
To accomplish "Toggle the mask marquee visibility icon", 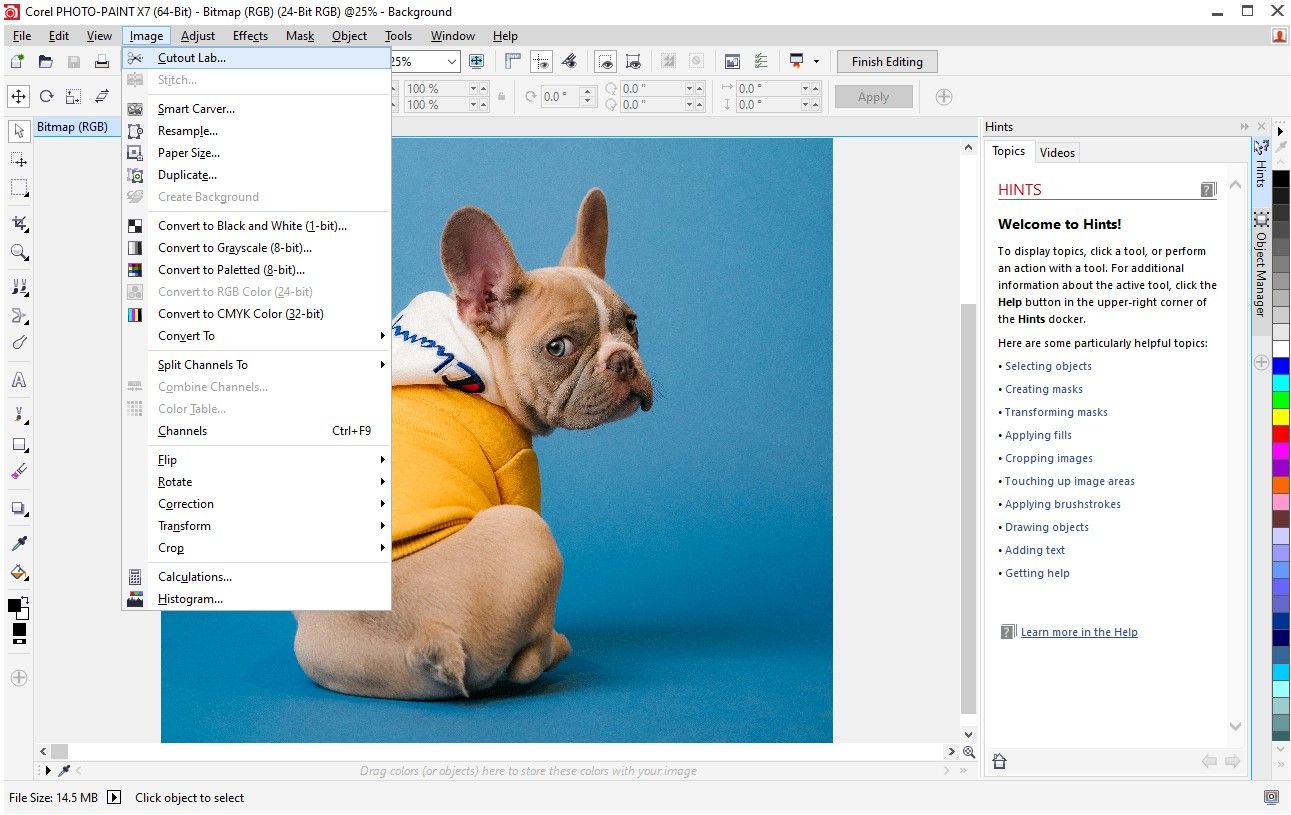I will pyautogui.click(x=606, y=62).
